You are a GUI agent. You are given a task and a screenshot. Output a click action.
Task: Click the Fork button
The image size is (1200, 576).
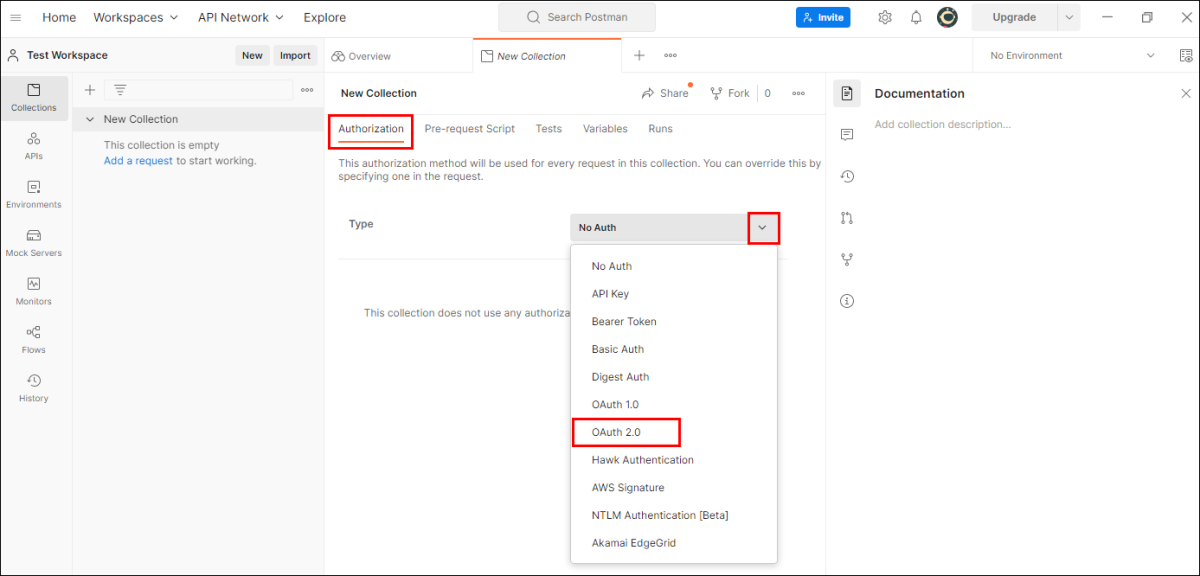click(x=730, y=93)
